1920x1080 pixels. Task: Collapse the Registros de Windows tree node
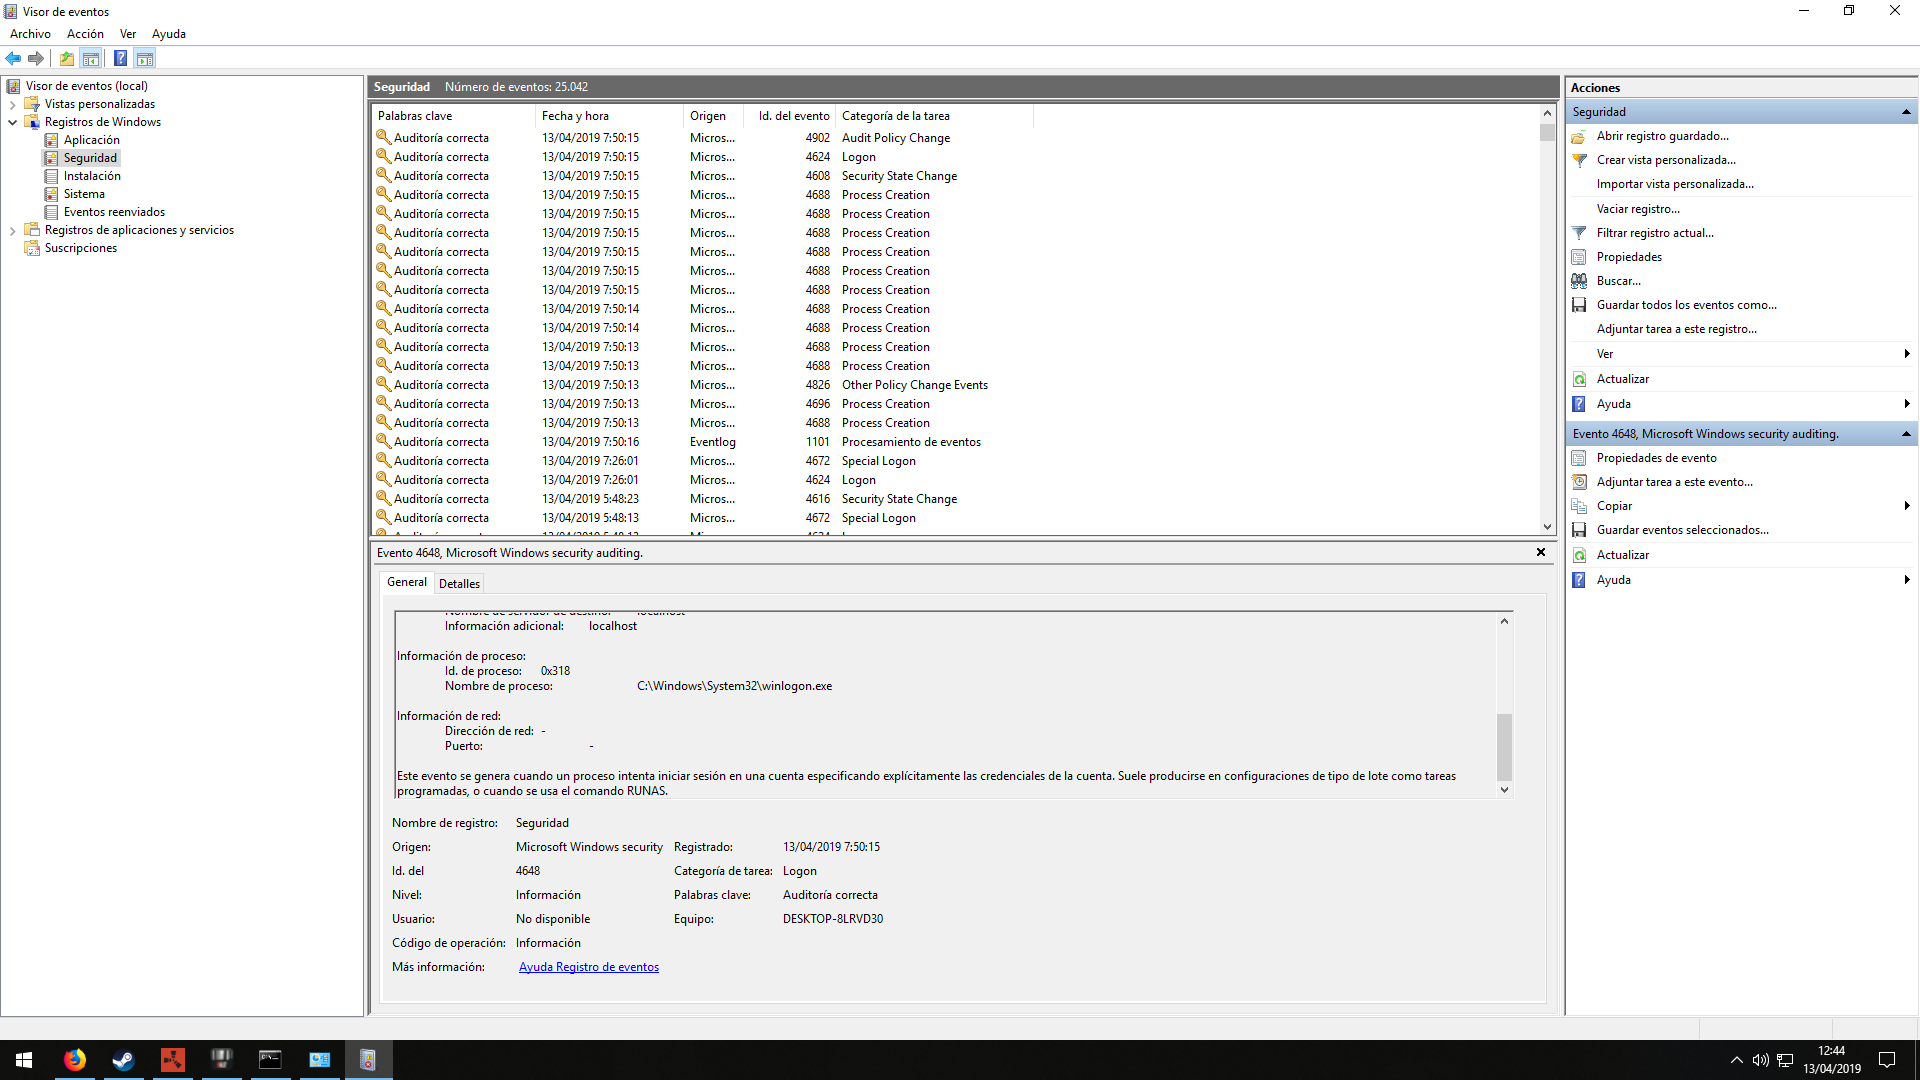(12, 122)
